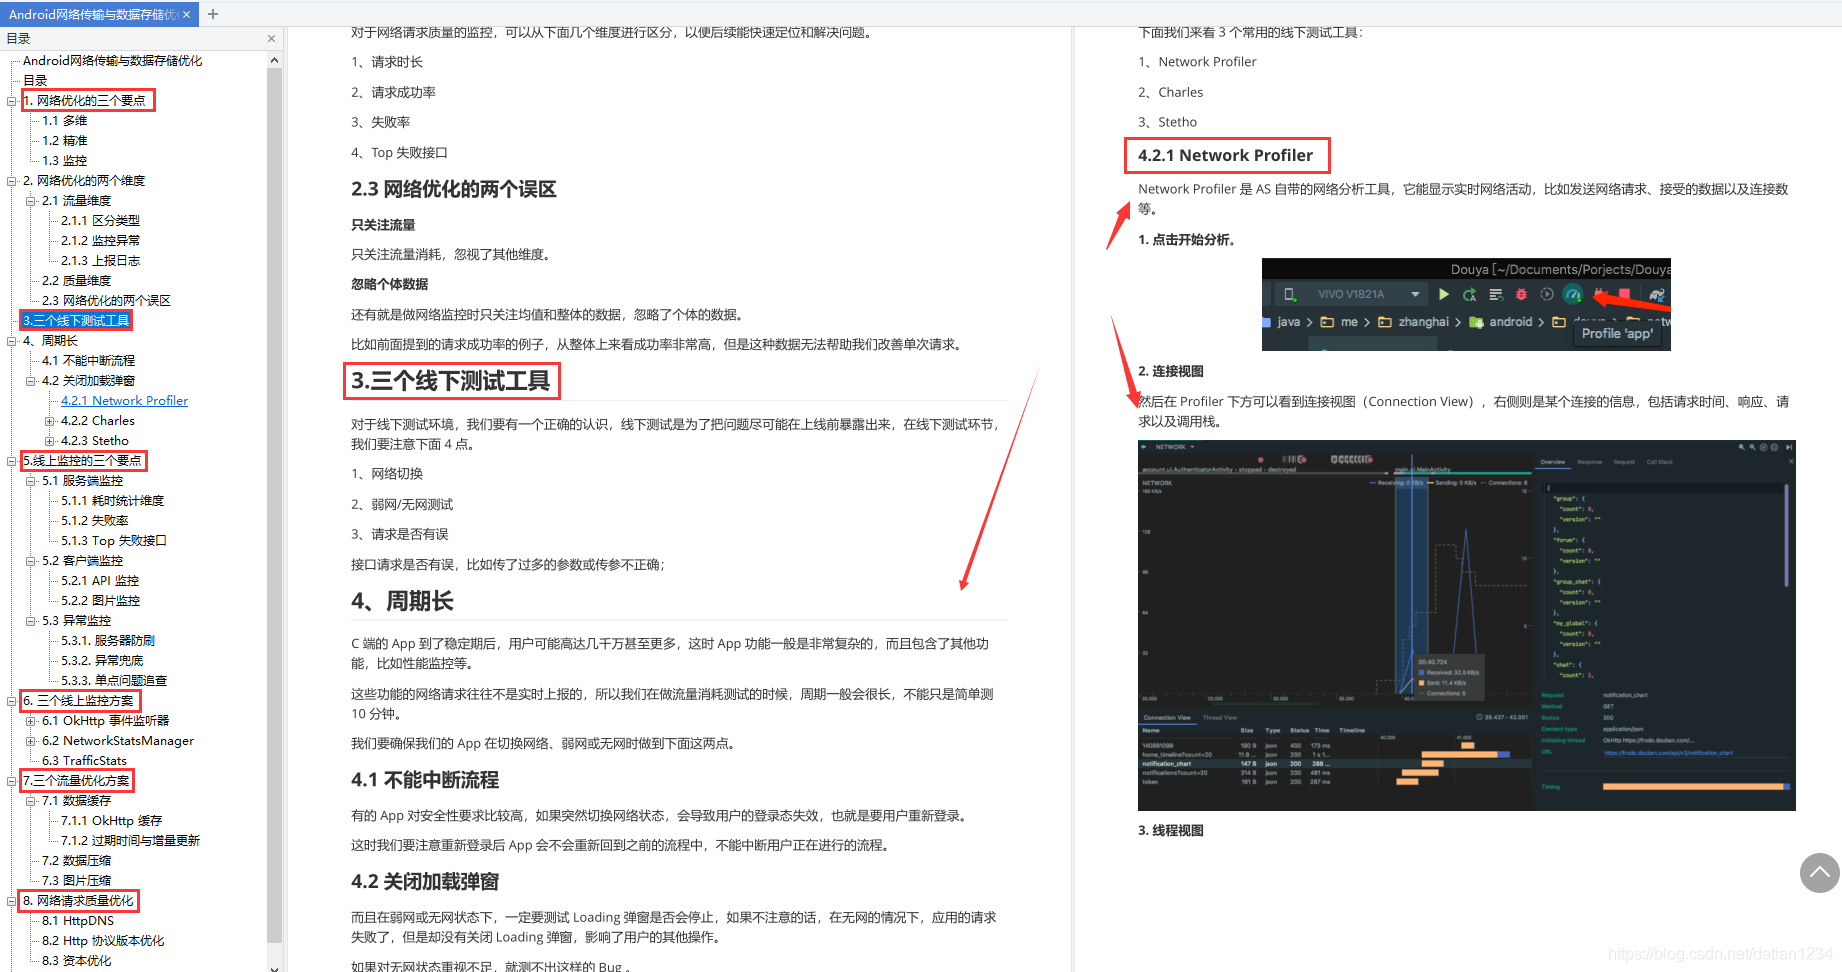Navigate to '7.2 数据压缩' in the outline
Image resolution: width=1842 pixels, height=972 pixels.
pyautogui.click(x=76, y=861)
